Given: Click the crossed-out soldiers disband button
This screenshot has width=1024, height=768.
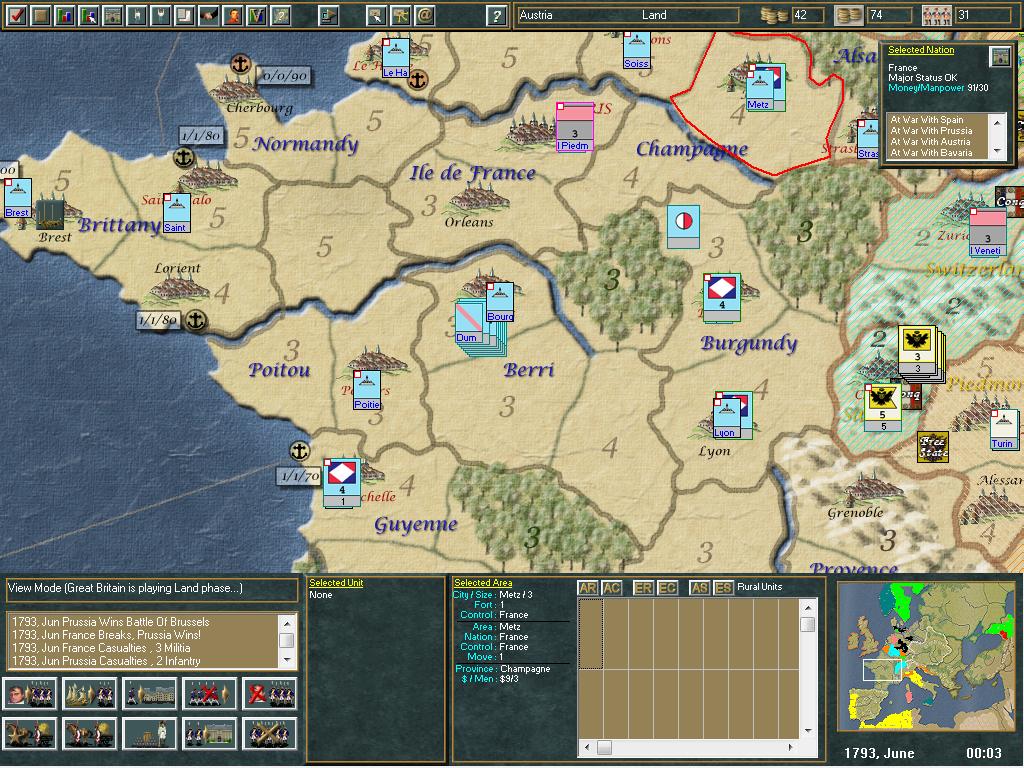Looking at the screenshot, I should 210,694.
